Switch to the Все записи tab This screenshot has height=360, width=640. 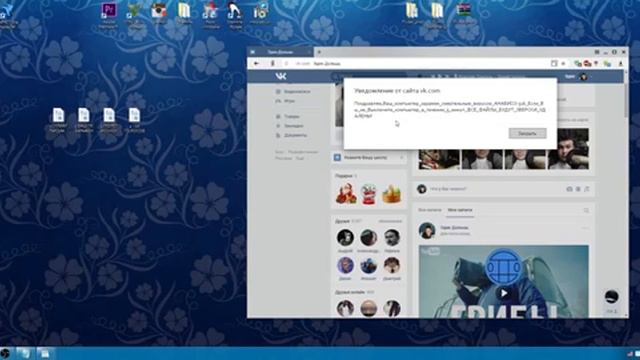(429, 210)
